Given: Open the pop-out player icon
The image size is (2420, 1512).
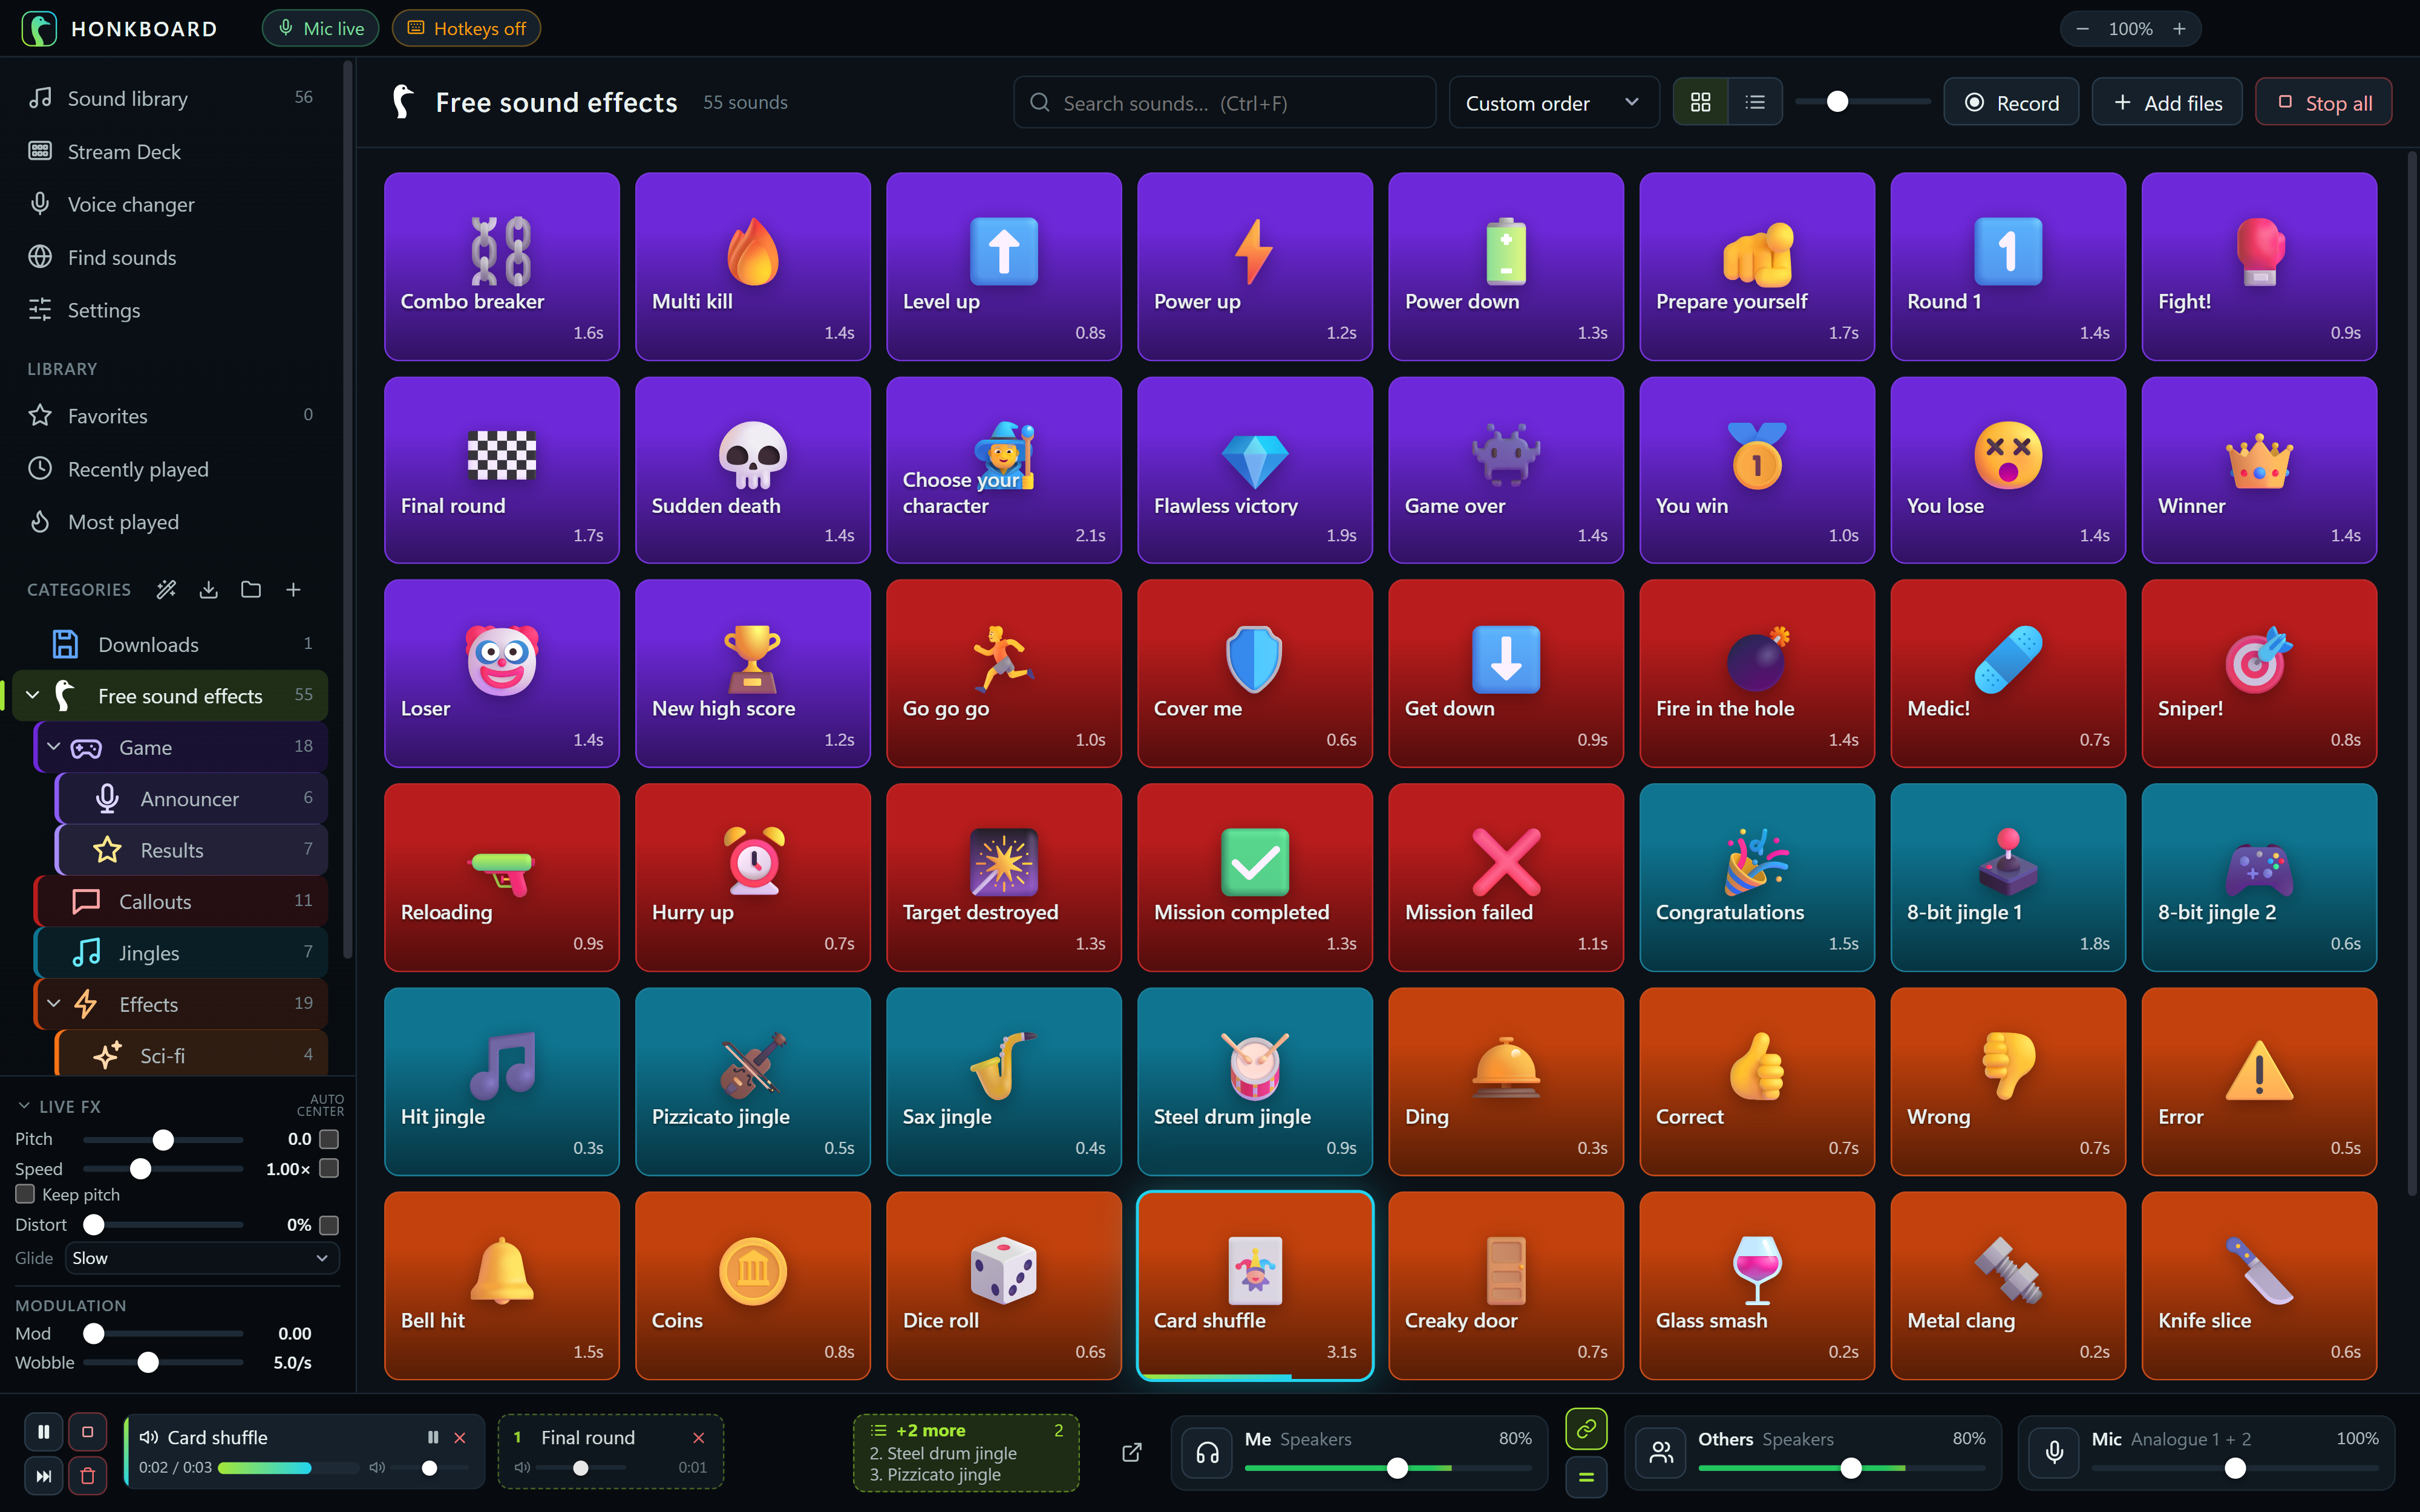Looking at the screenshot, I should click(1131, 1452).
